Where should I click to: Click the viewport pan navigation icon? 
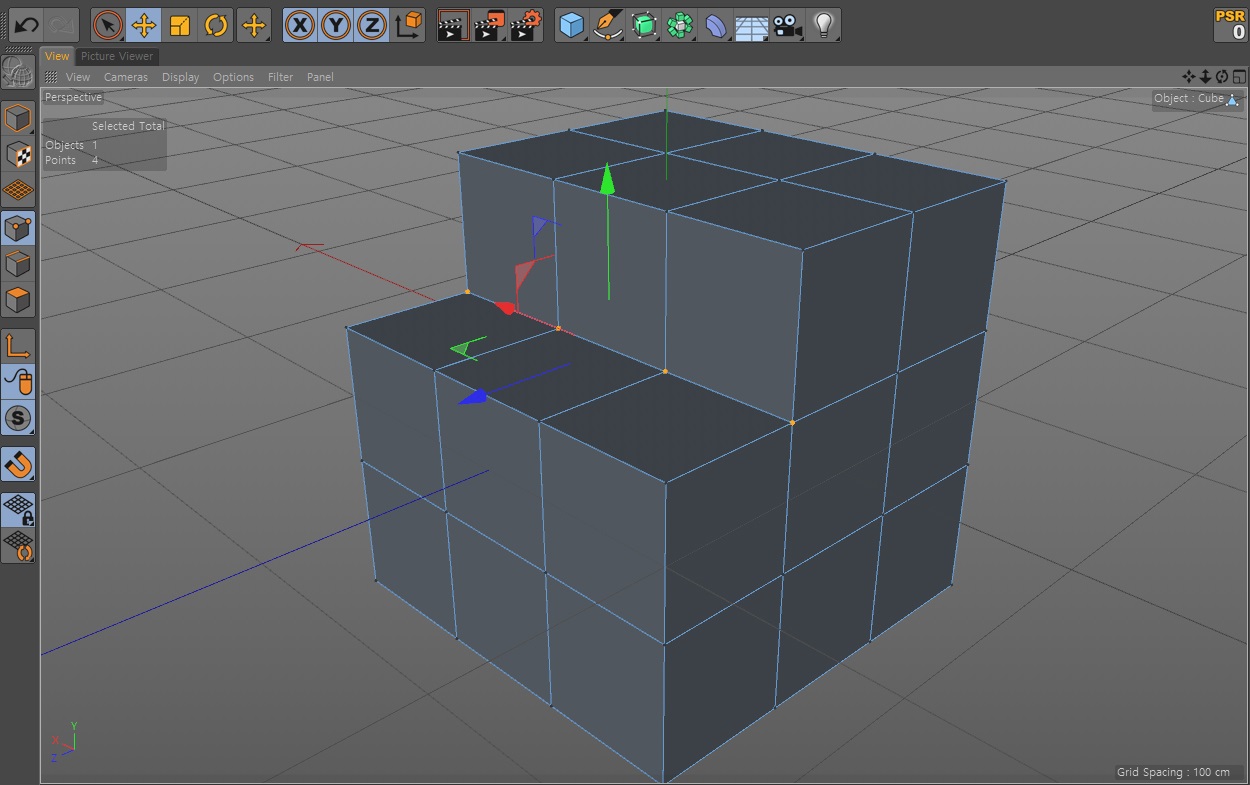[x=1189, y=77]
